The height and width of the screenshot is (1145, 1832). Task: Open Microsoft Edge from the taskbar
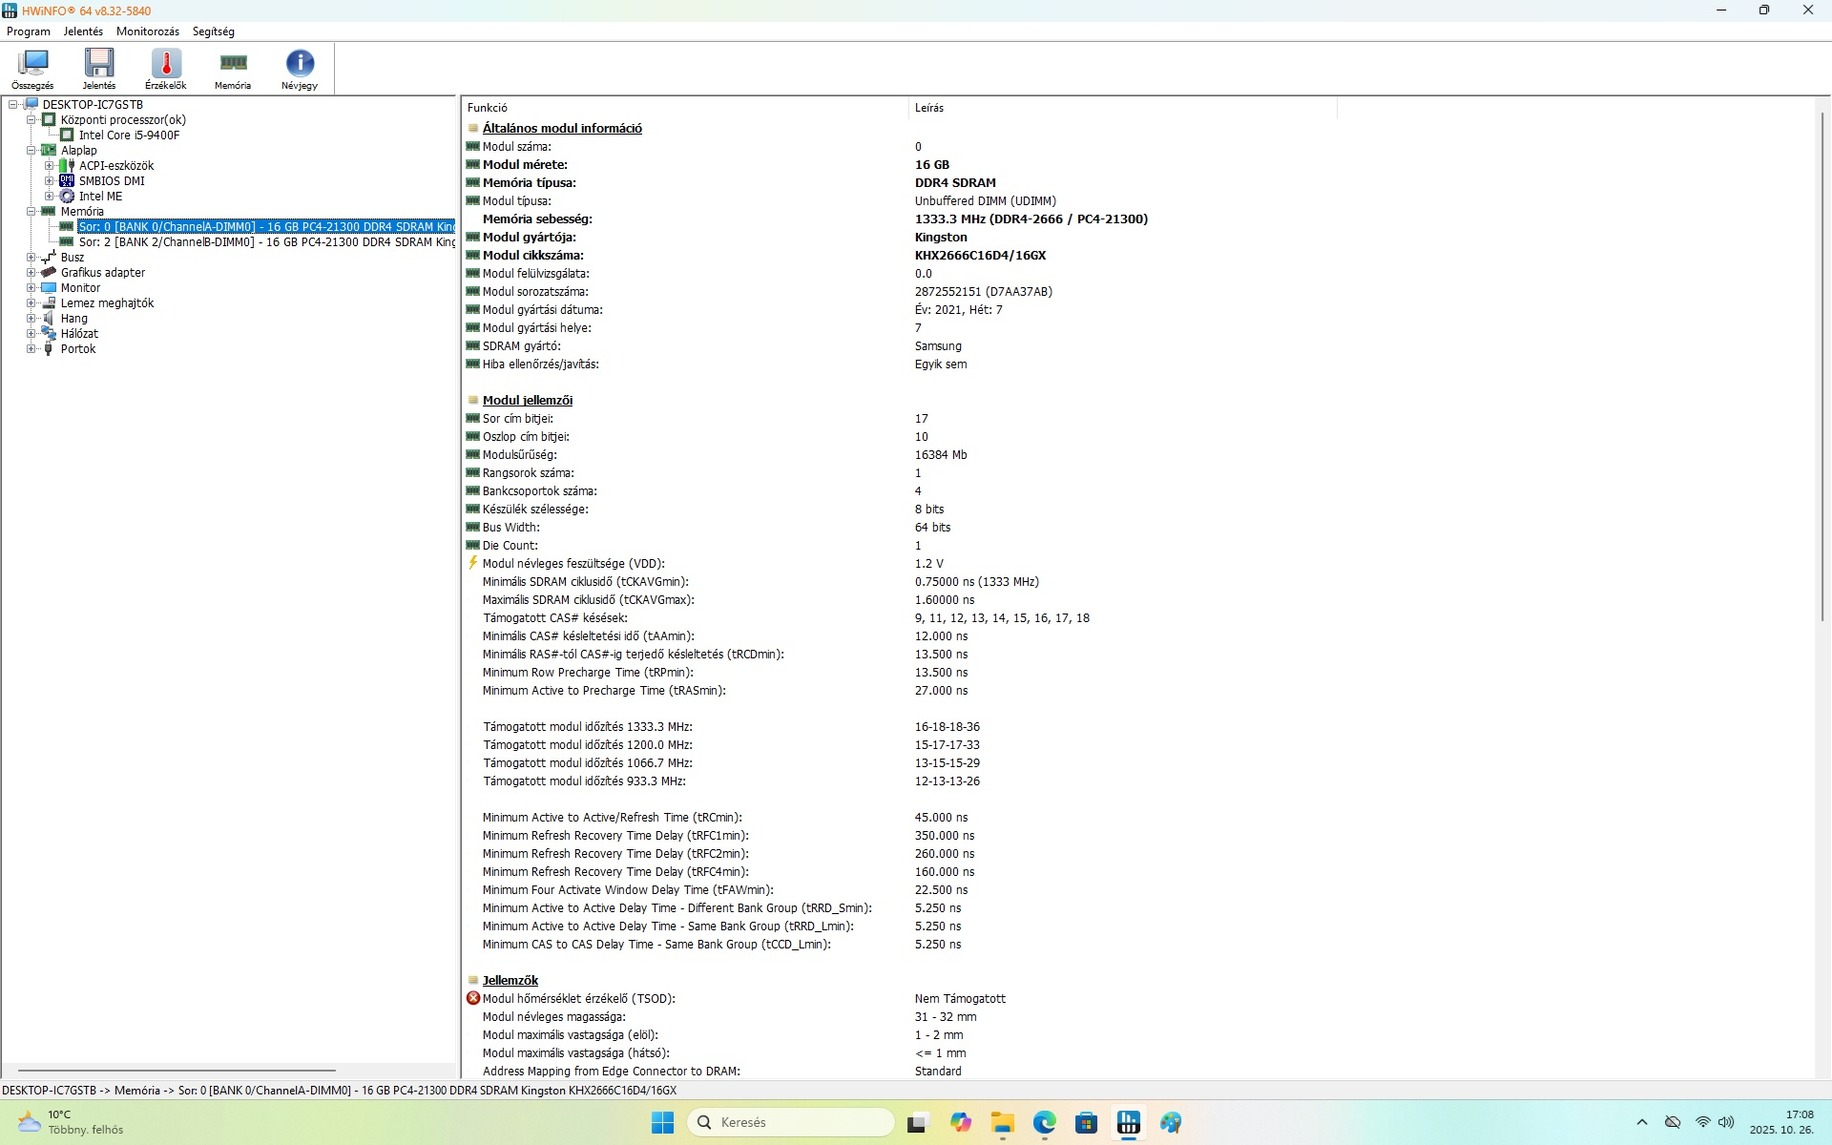1044,1122
